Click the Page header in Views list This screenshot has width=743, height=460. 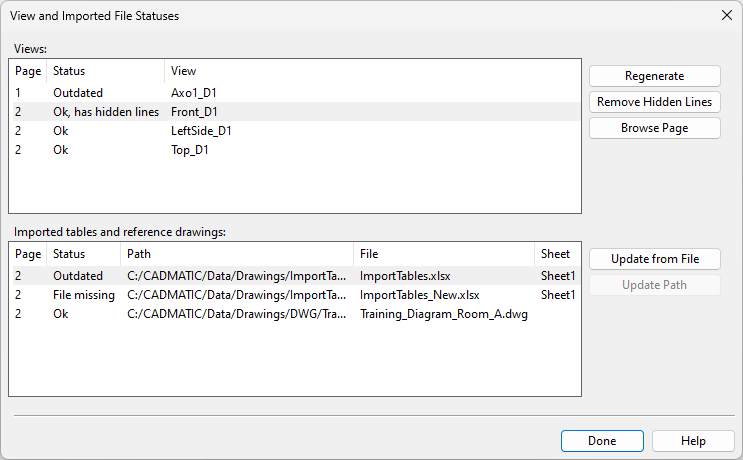tap(28, 71)
